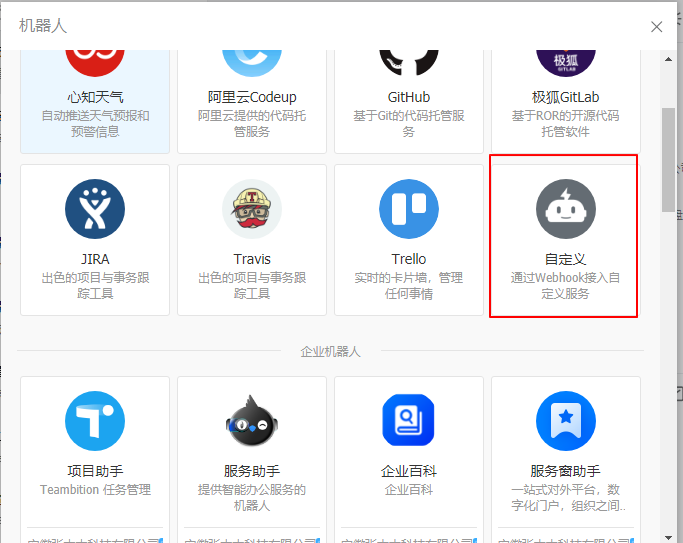Click the 服务窗助手 title text
683x543 pixels.
(x=565, y=471)
